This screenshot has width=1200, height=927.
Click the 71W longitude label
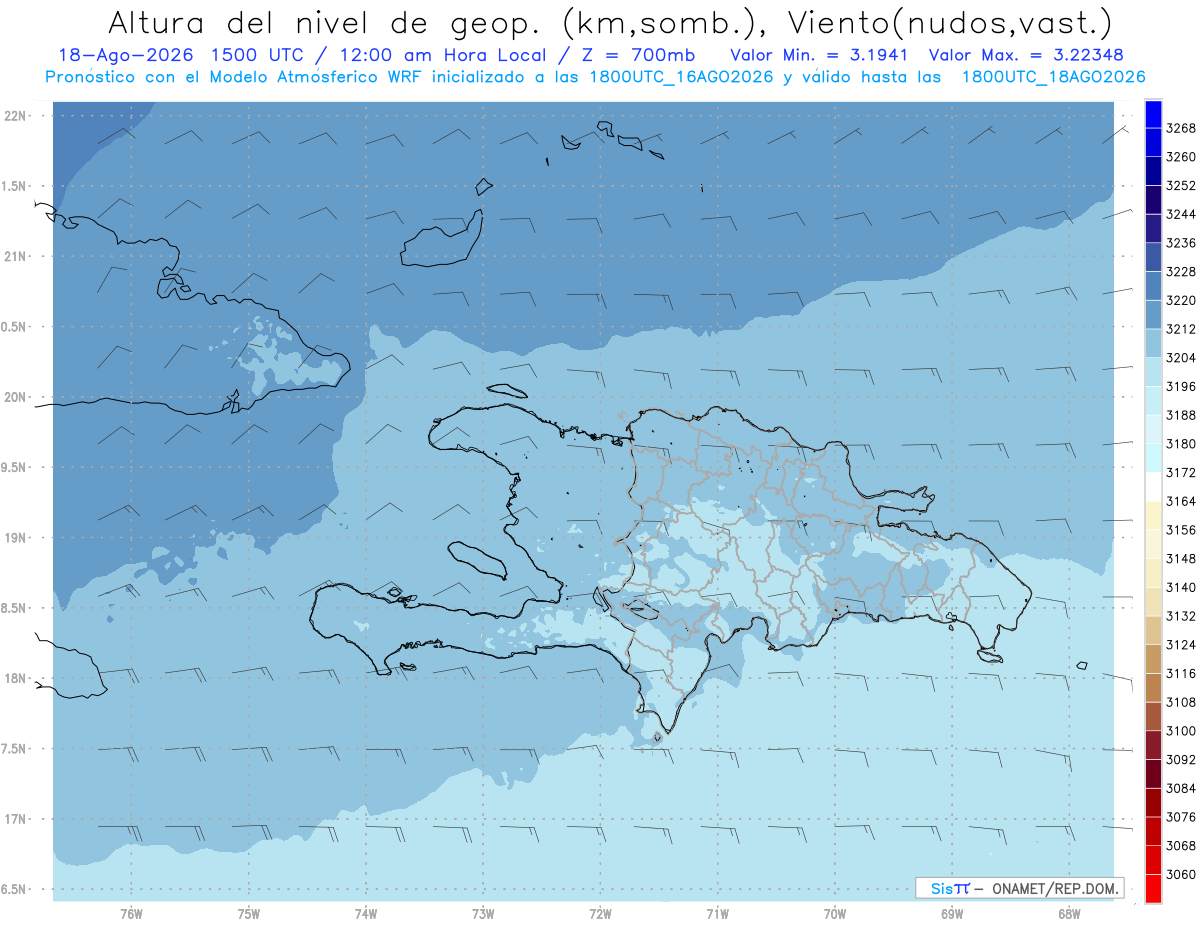click(718, 913)
